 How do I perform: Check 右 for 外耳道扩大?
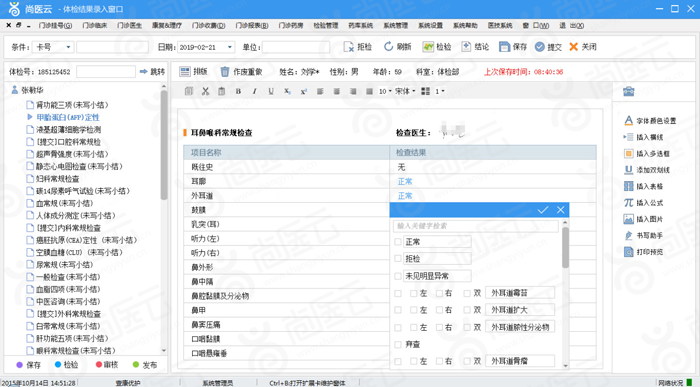439,310
